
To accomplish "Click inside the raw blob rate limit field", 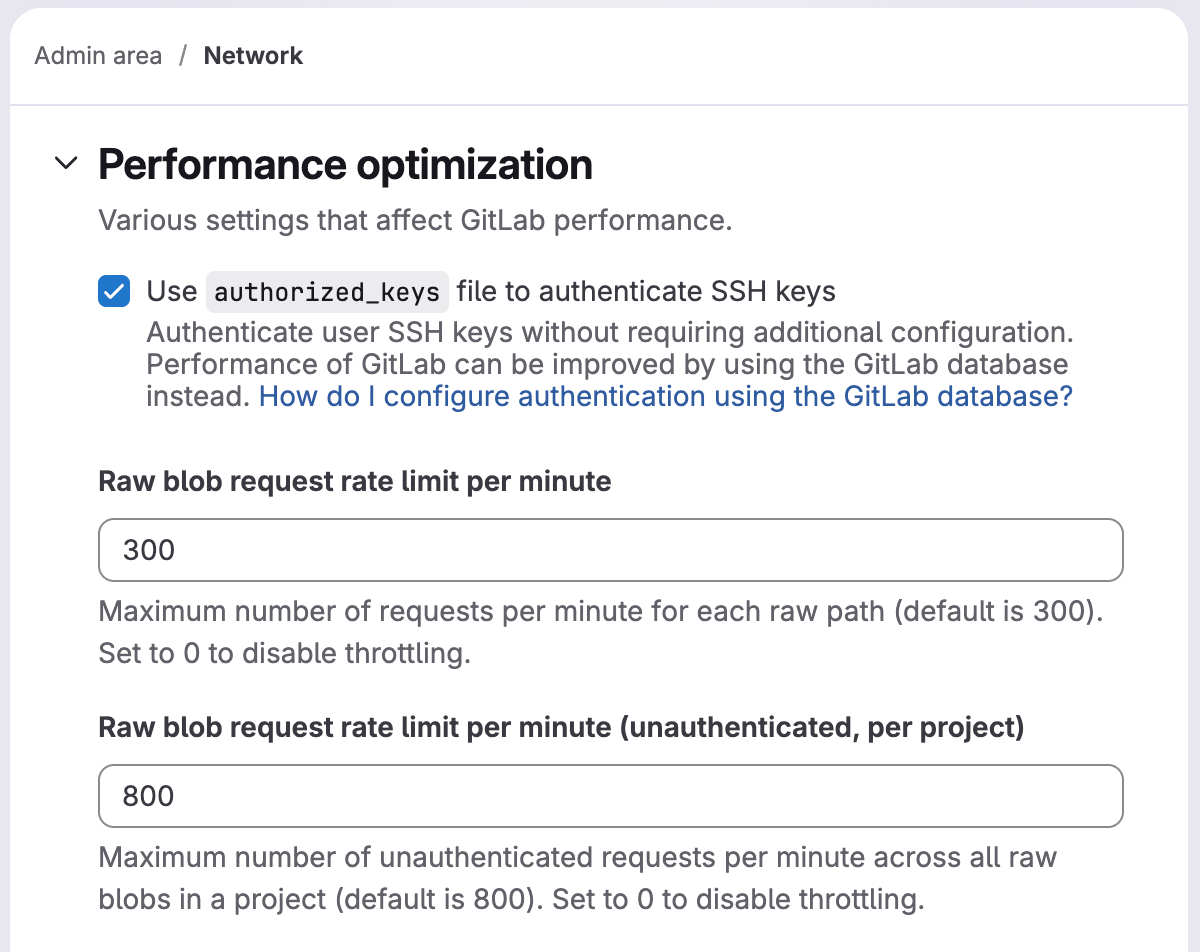I will [610, 549].
